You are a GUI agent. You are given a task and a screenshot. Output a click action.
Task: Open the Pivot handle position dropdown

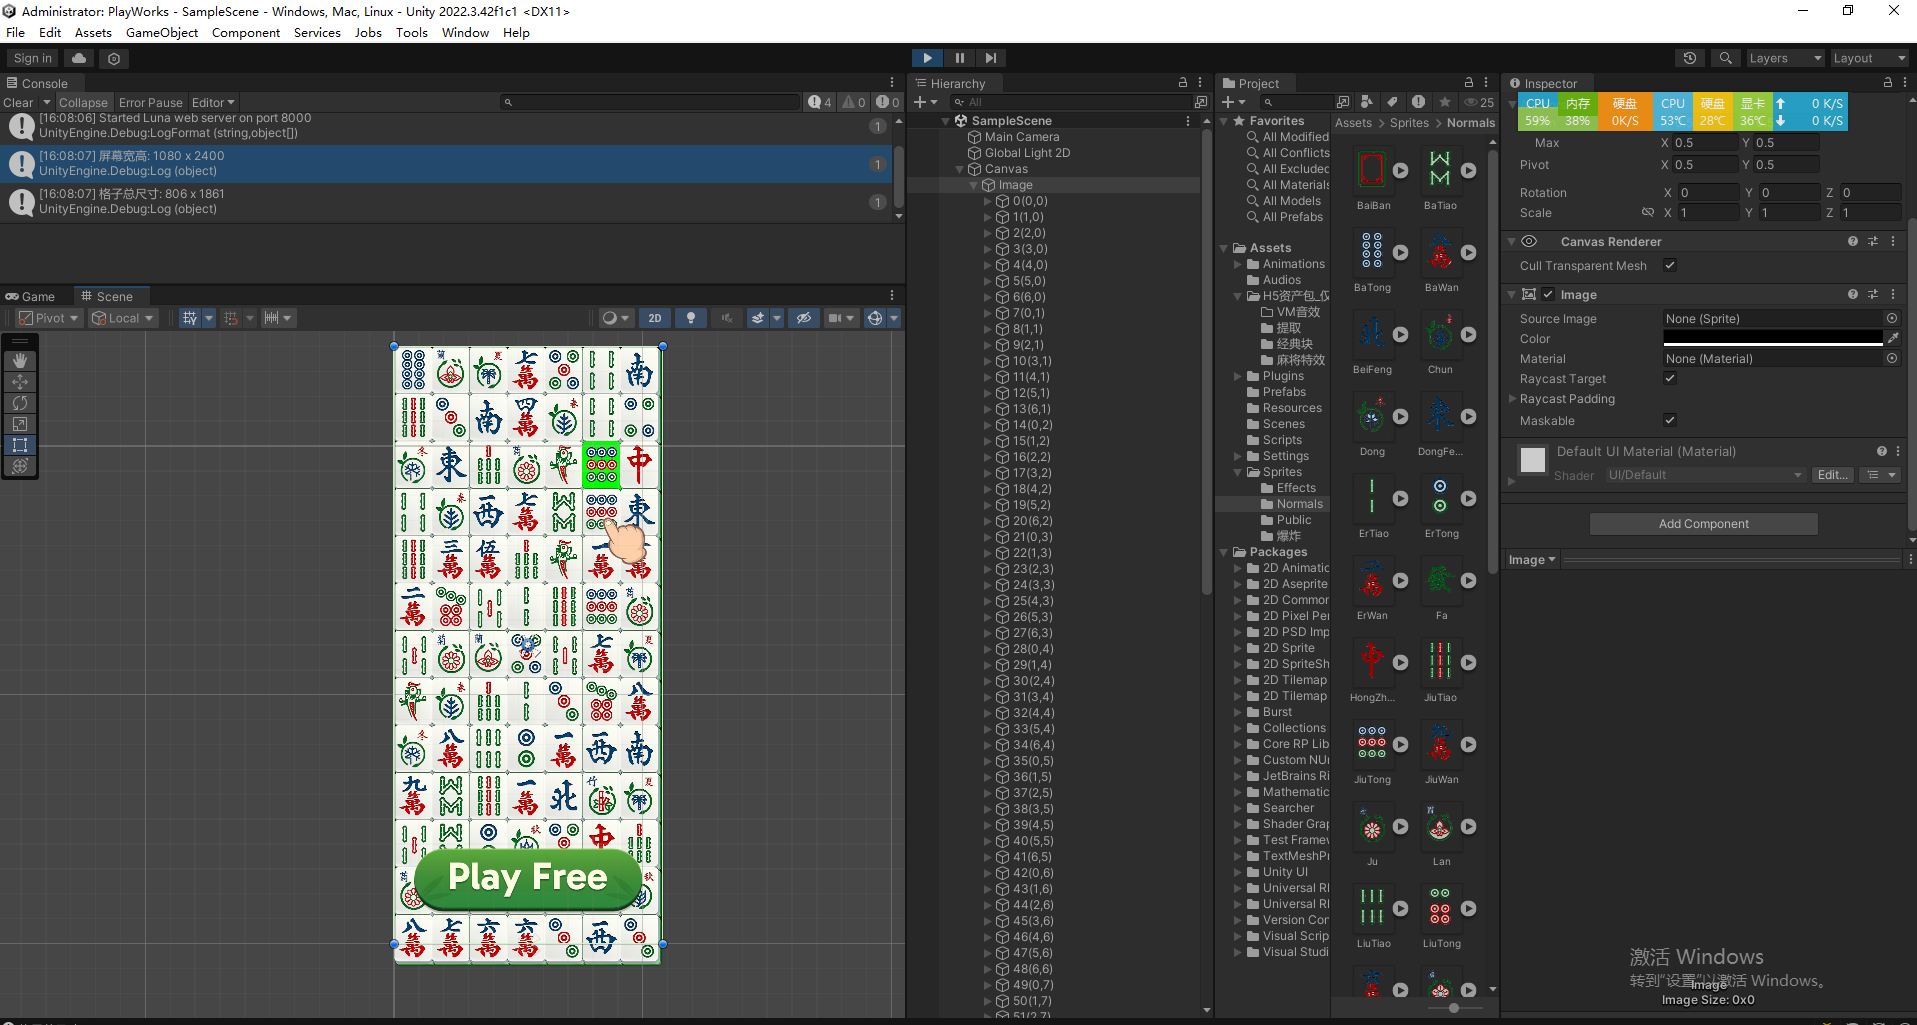47,318
